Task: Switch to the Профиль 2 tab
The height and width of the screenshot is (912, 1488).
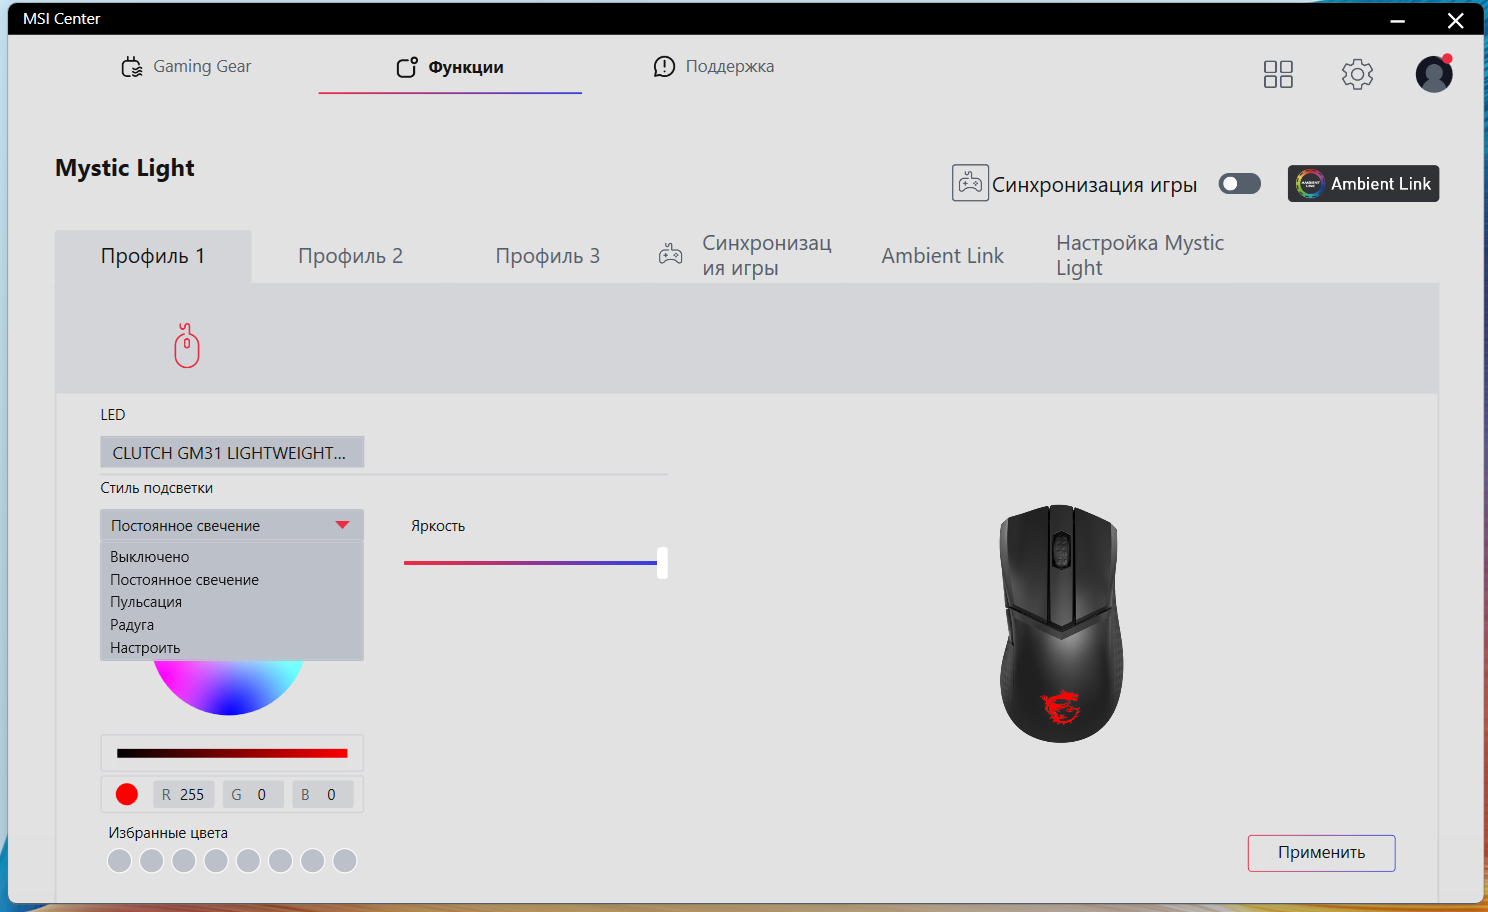Action: pos(350,256)
